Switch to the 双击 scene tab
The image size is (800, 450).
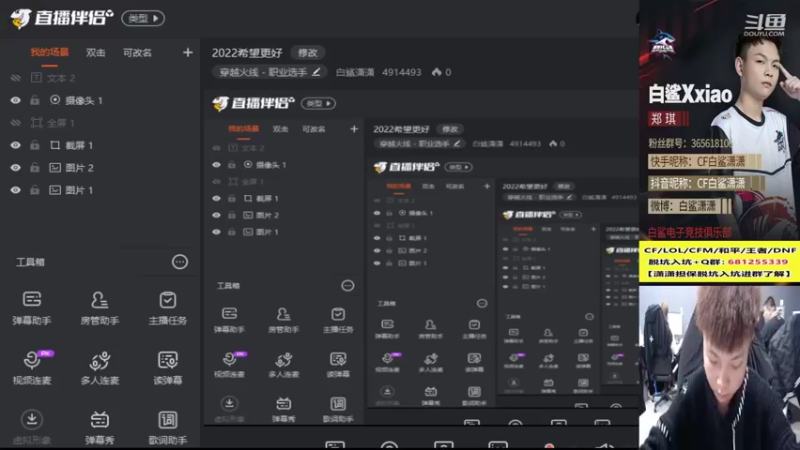95,53
